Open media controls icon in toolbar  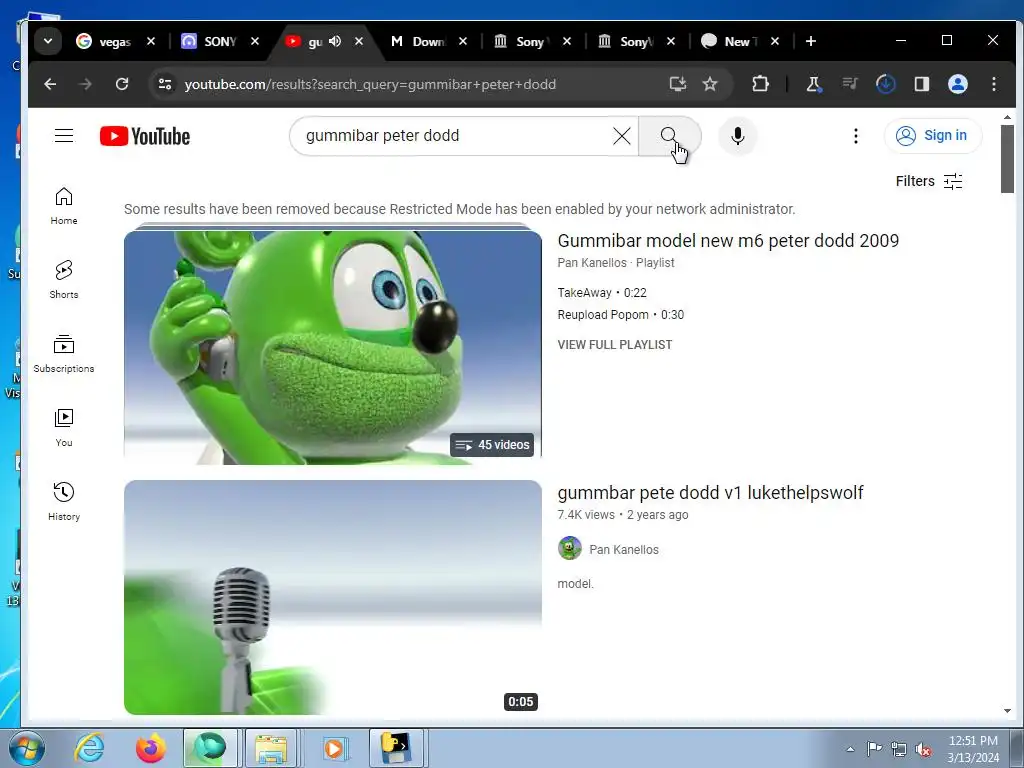[x=850, y=84]
